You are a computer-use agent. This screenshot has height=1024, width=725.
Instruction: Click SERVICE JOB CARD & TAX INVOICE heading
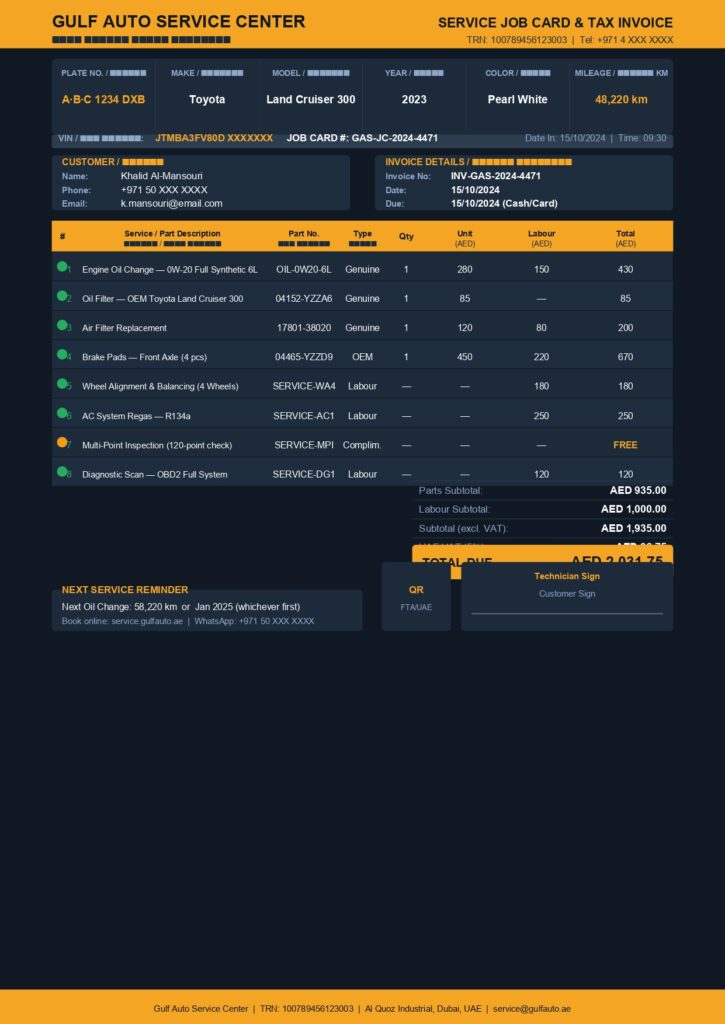point(555,23)
